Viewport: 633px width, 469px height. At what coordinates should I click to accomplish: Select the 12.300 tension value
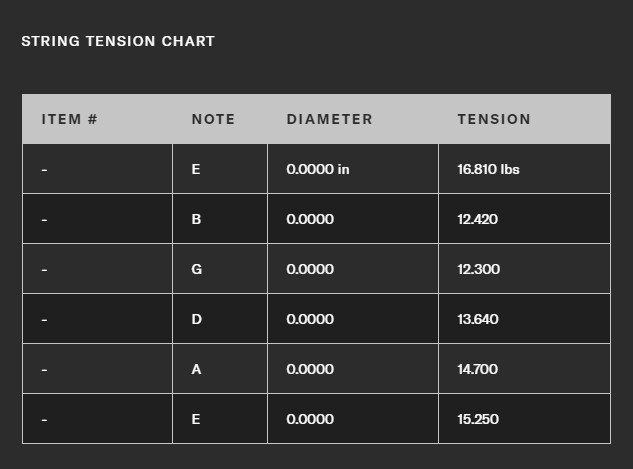478,269
